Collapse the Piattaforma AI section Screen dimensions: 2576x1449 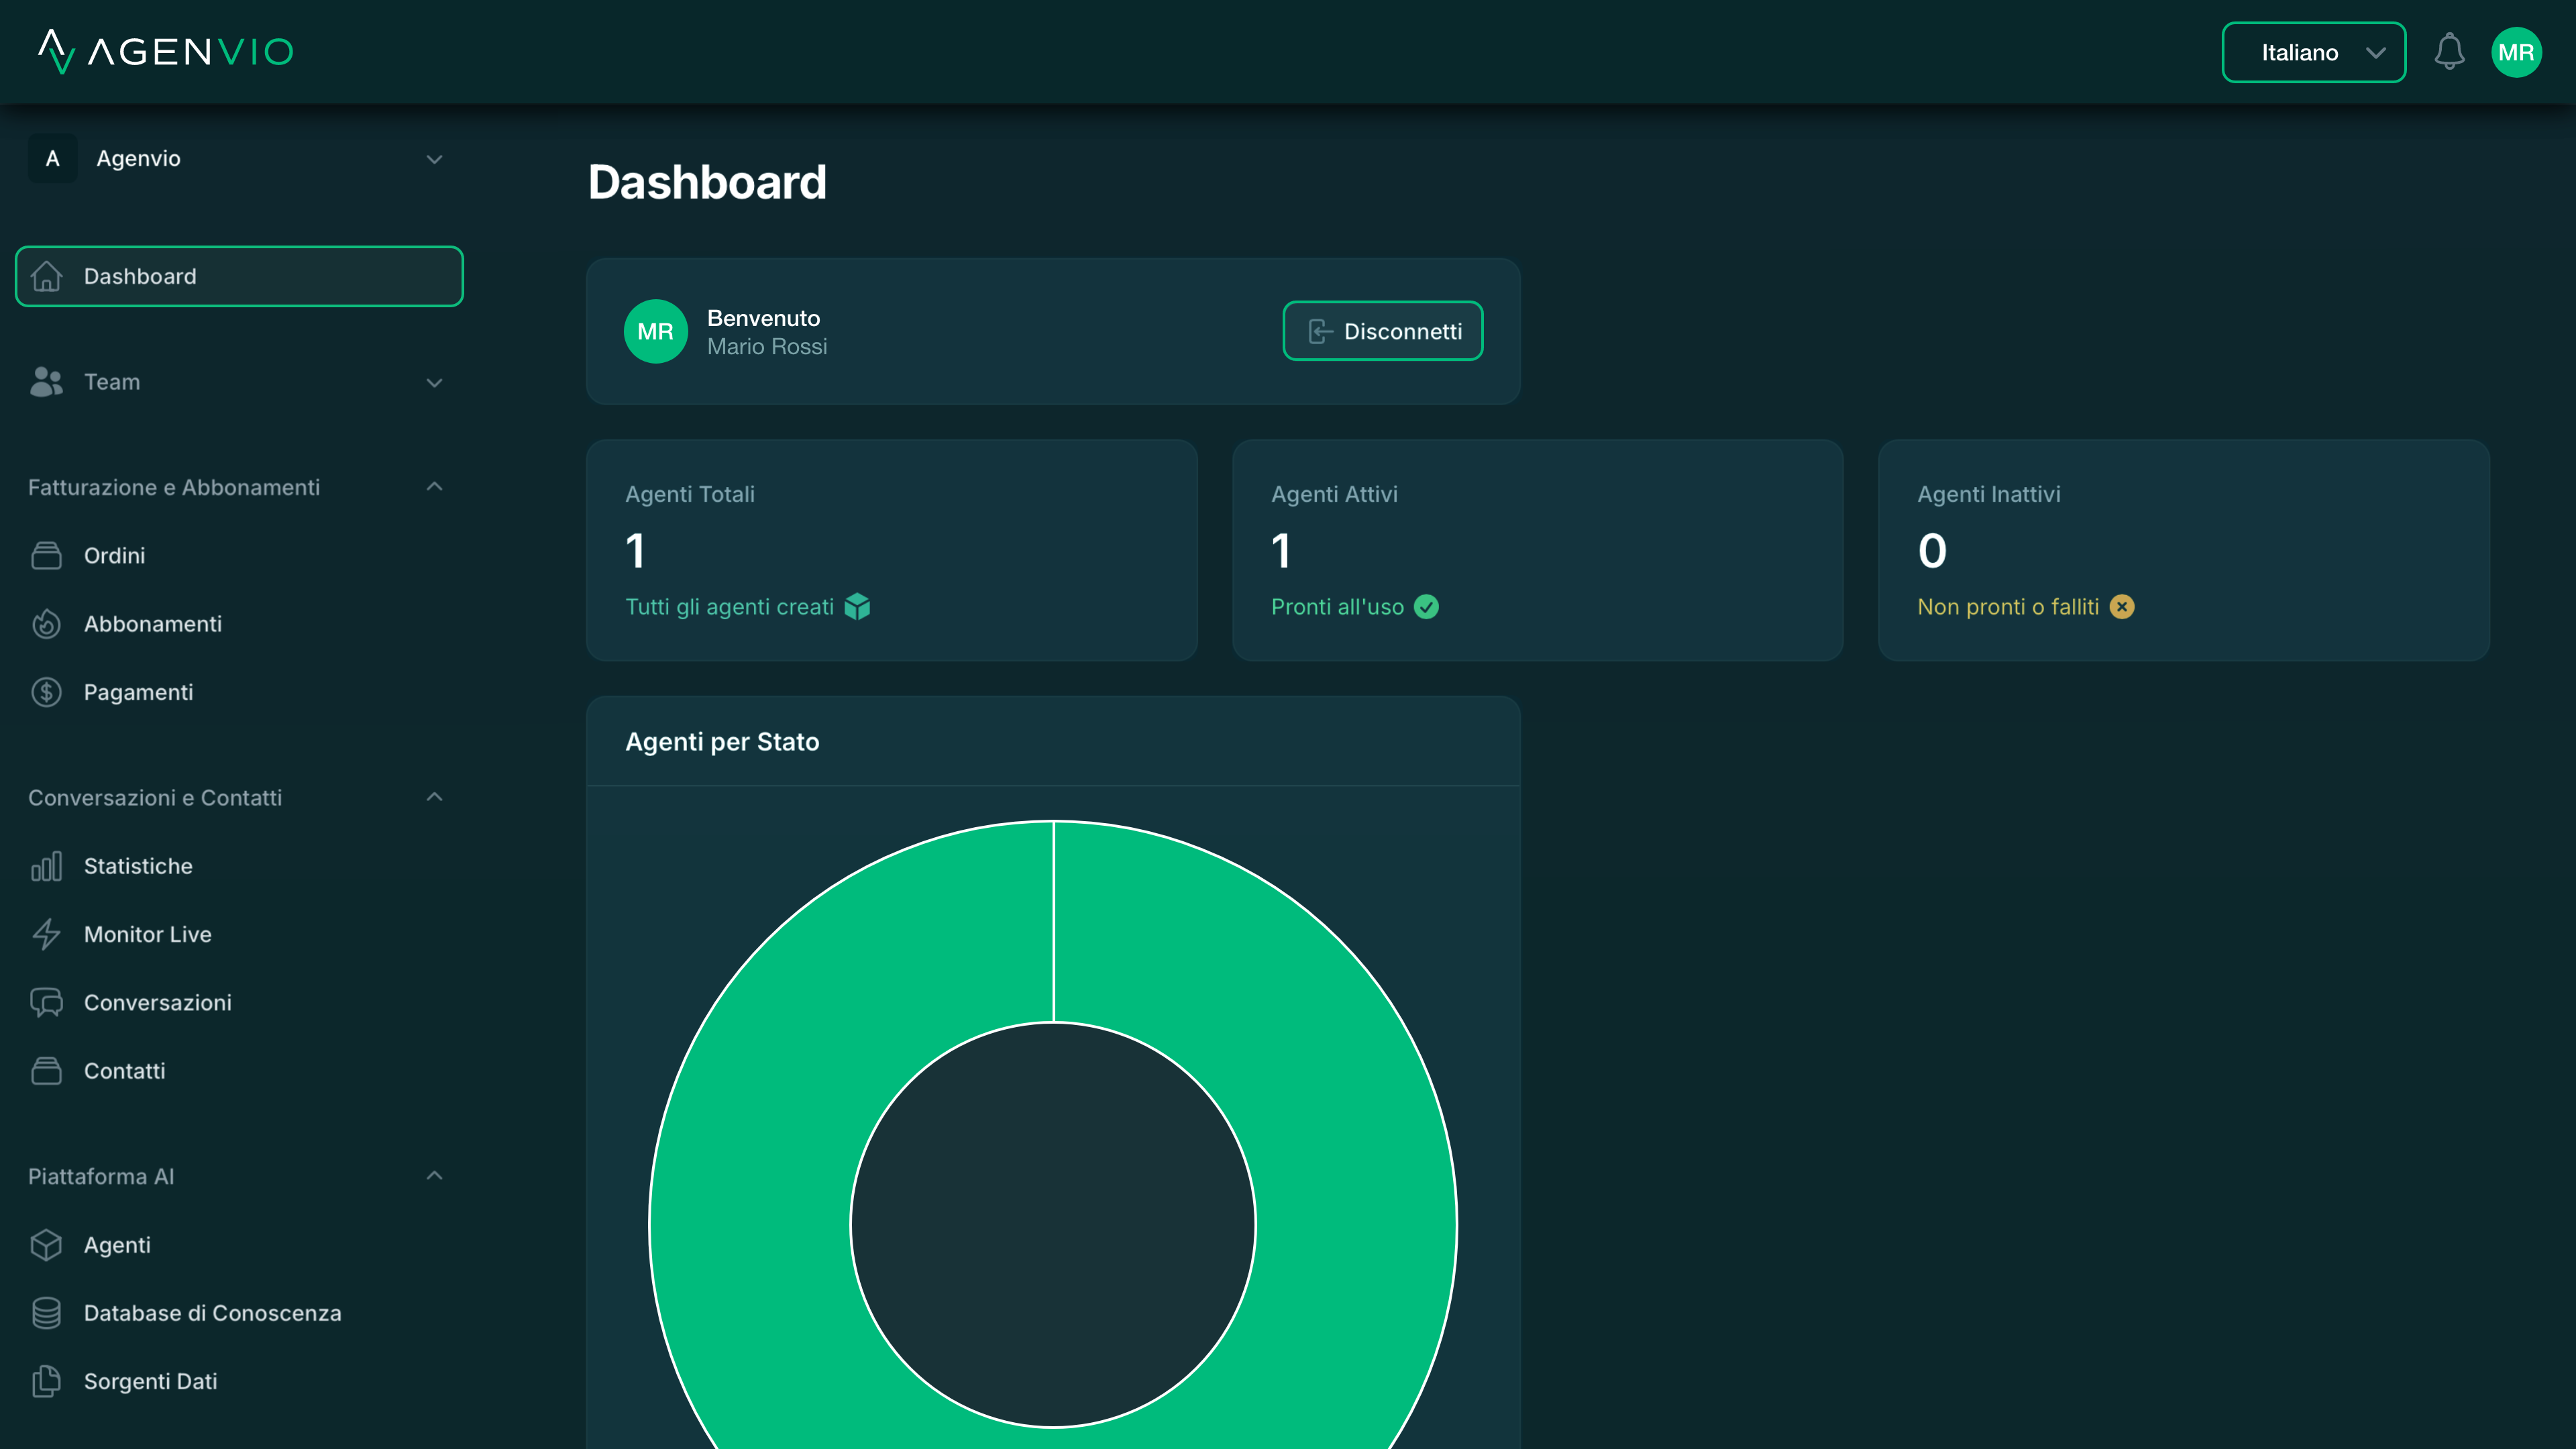[x=434, y=1175]
